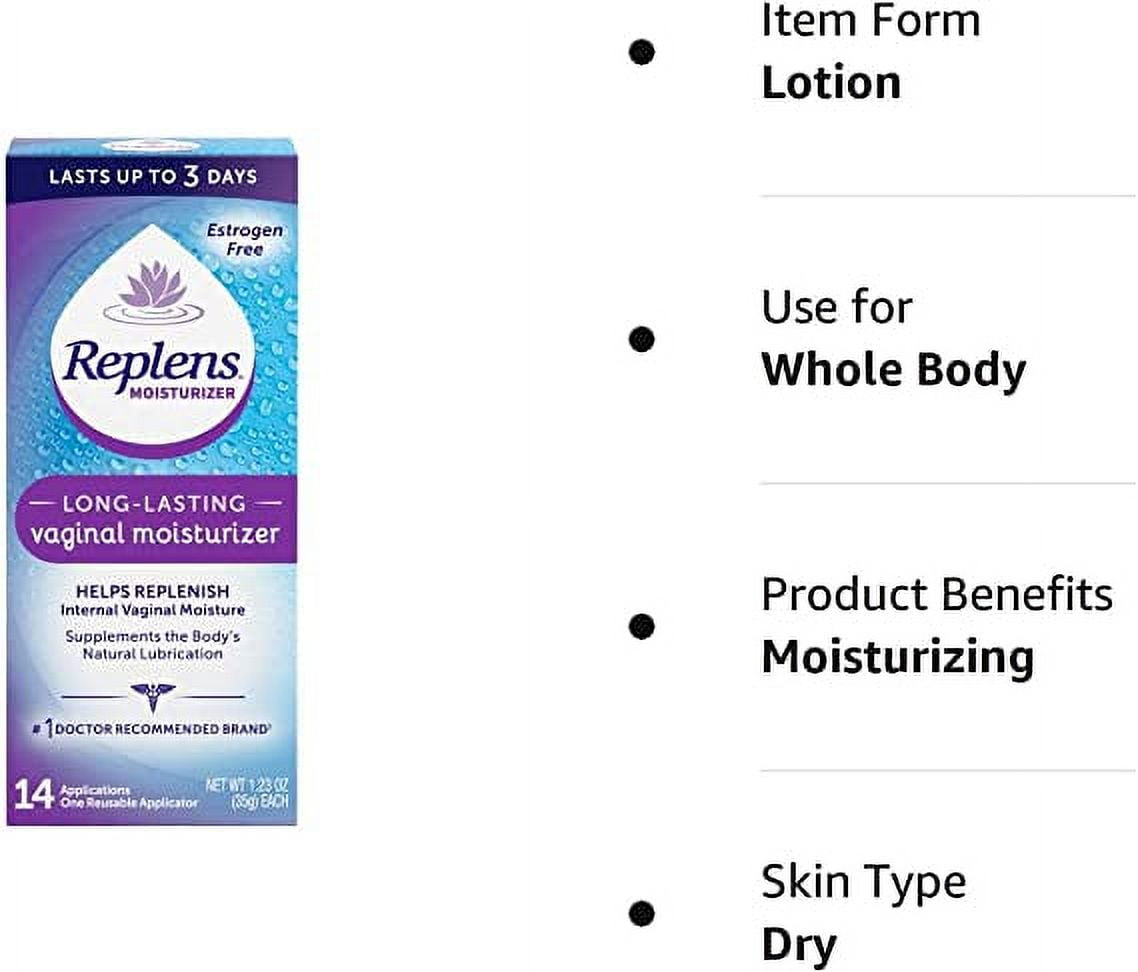Click the Product Benefits heading

937,595
